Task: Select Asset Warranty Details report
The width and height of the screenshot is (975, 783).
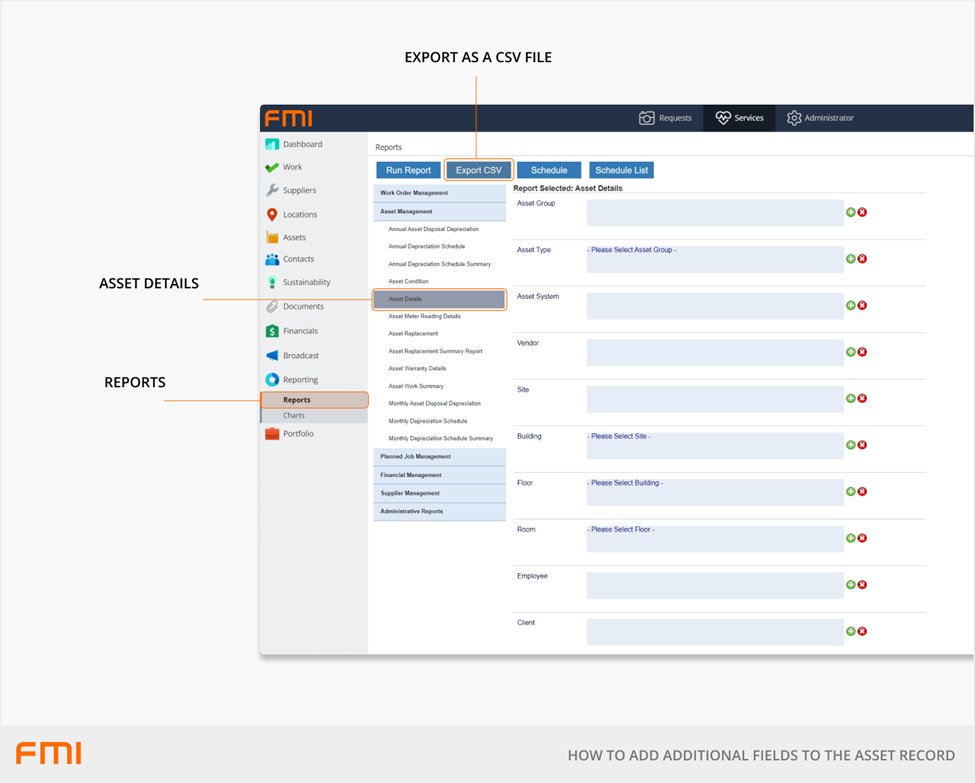Action: (417, 368)
